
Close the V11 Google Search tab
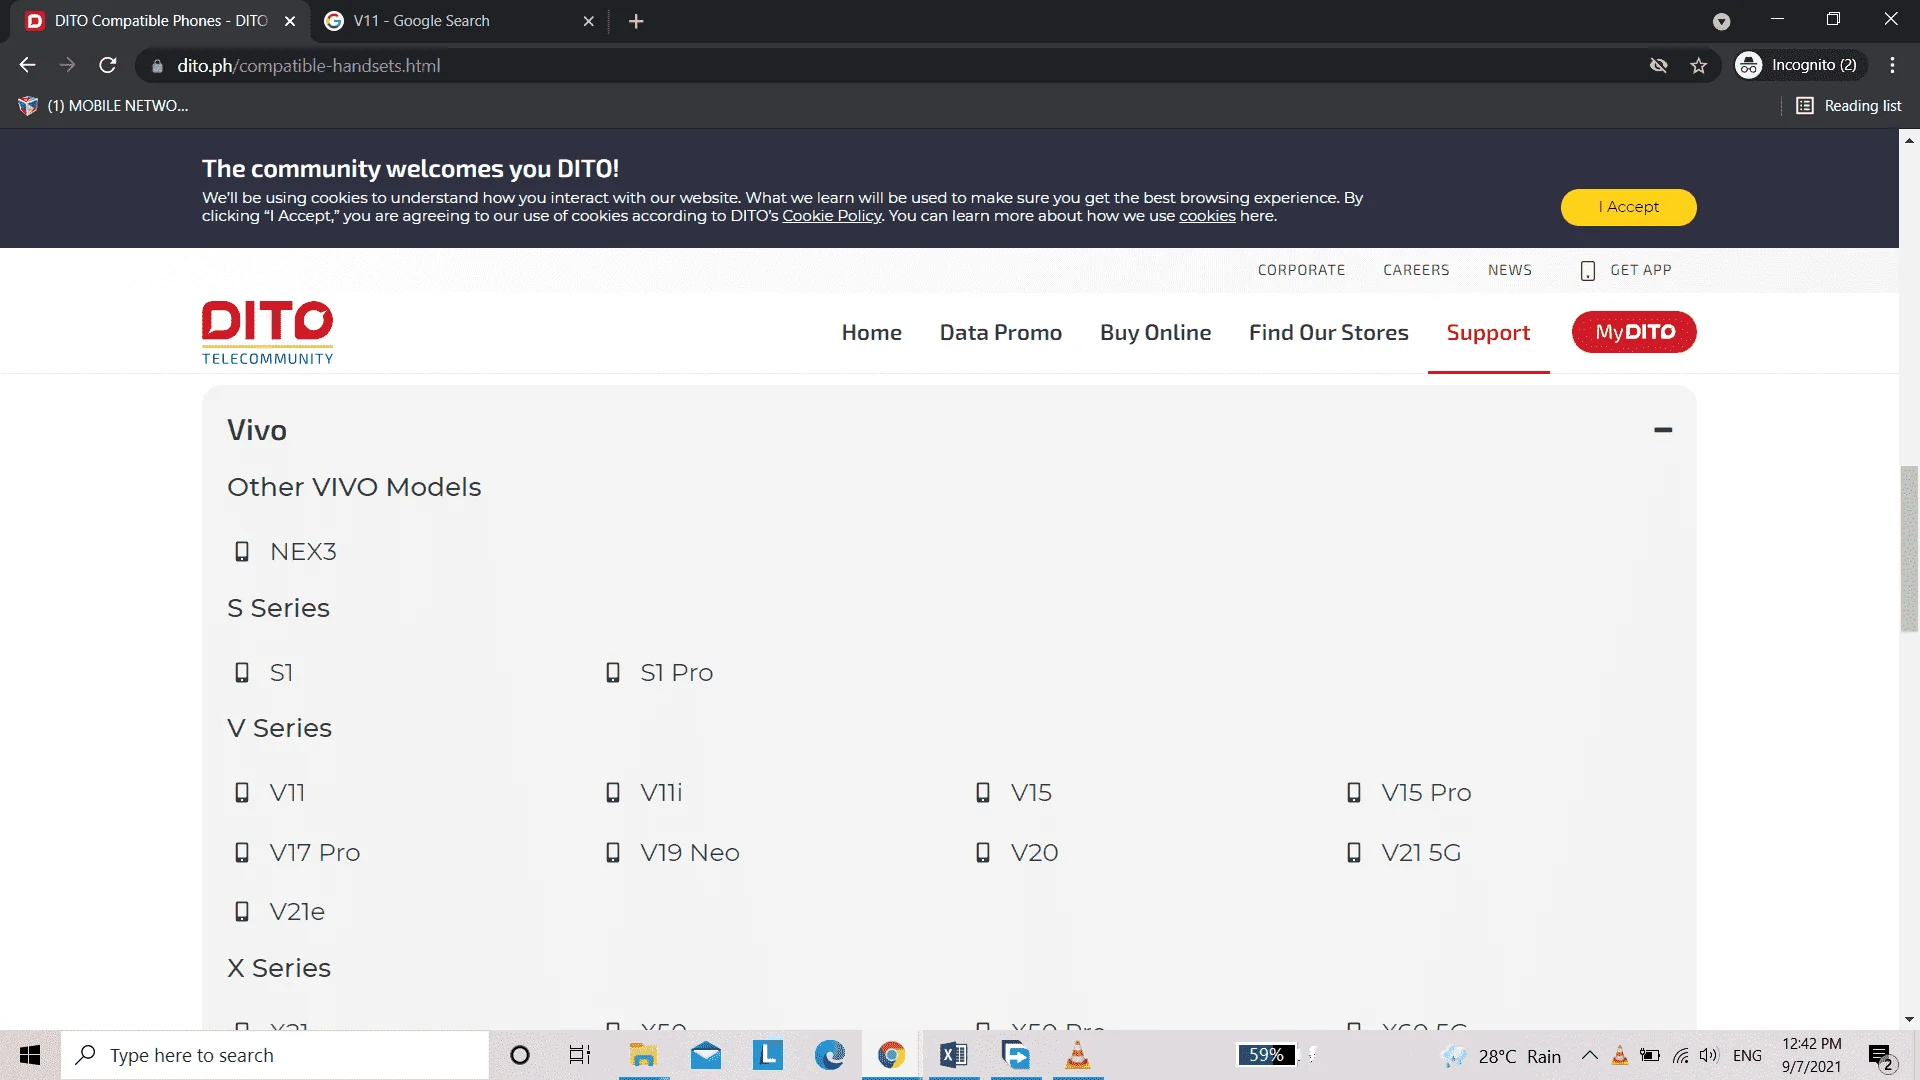[589, 21]
